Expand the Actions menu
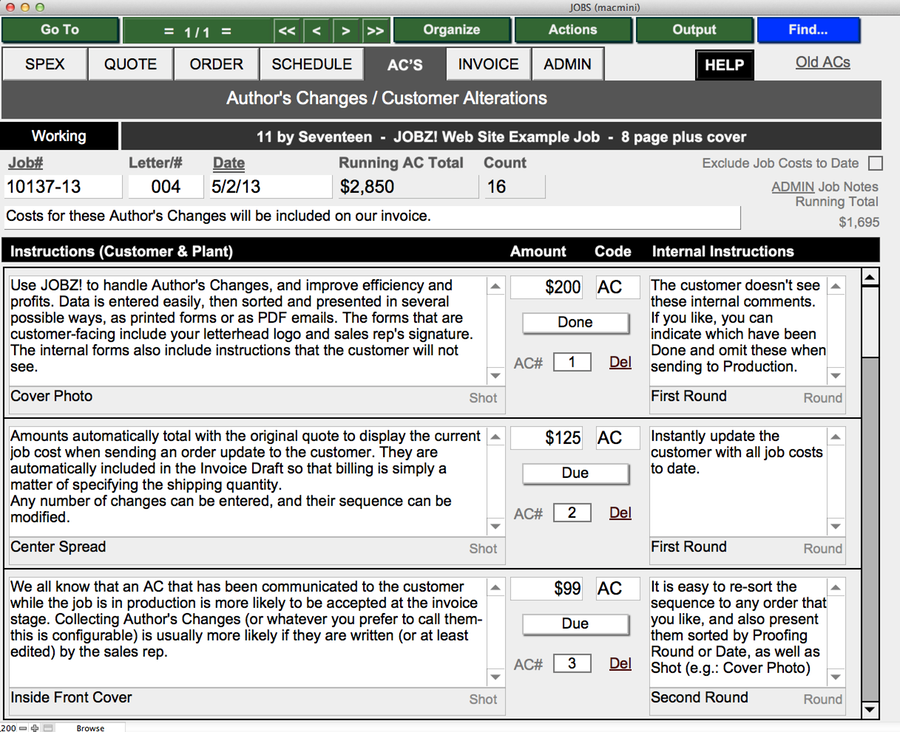This screenshot has width=900, height=732. tap(572, 30)
